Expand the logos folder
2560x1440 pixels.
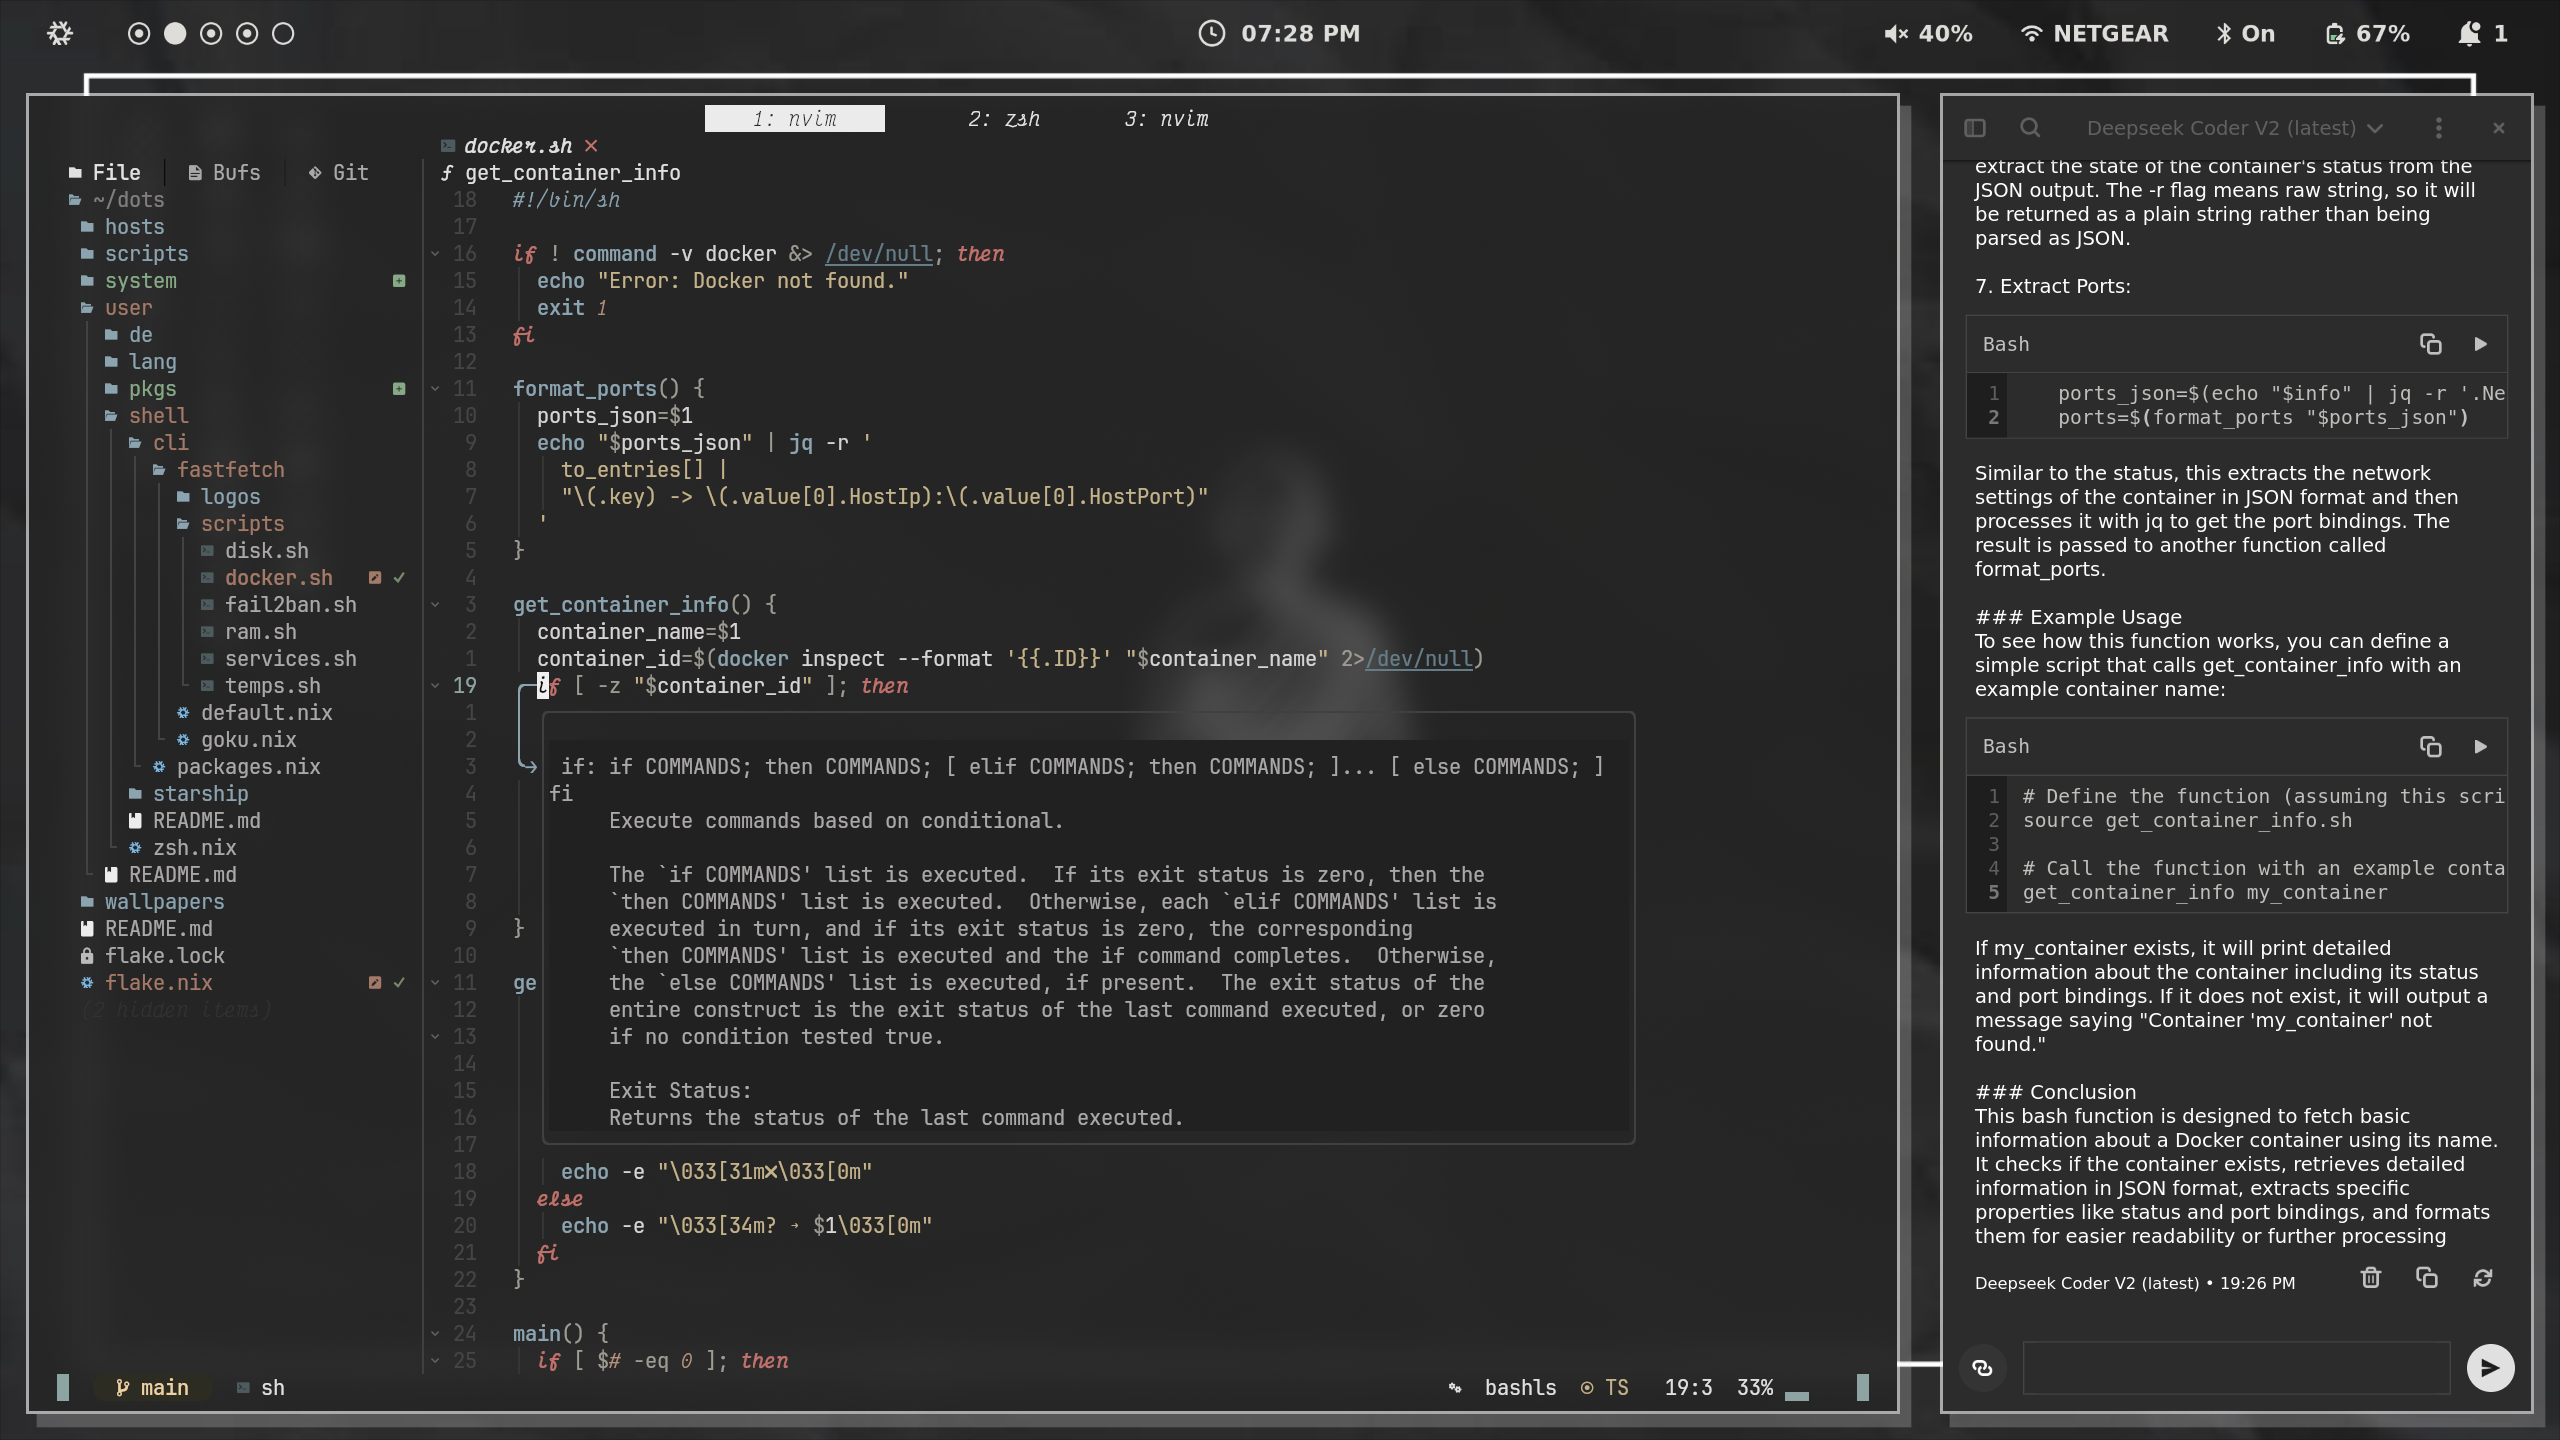(219, 497)
